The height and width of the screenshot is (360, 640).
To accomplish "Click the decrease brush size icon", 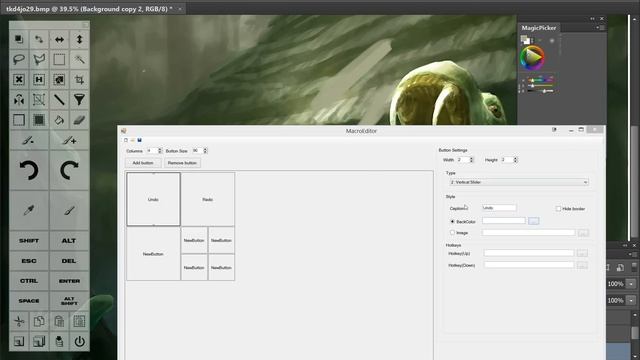I will (29, 141).
